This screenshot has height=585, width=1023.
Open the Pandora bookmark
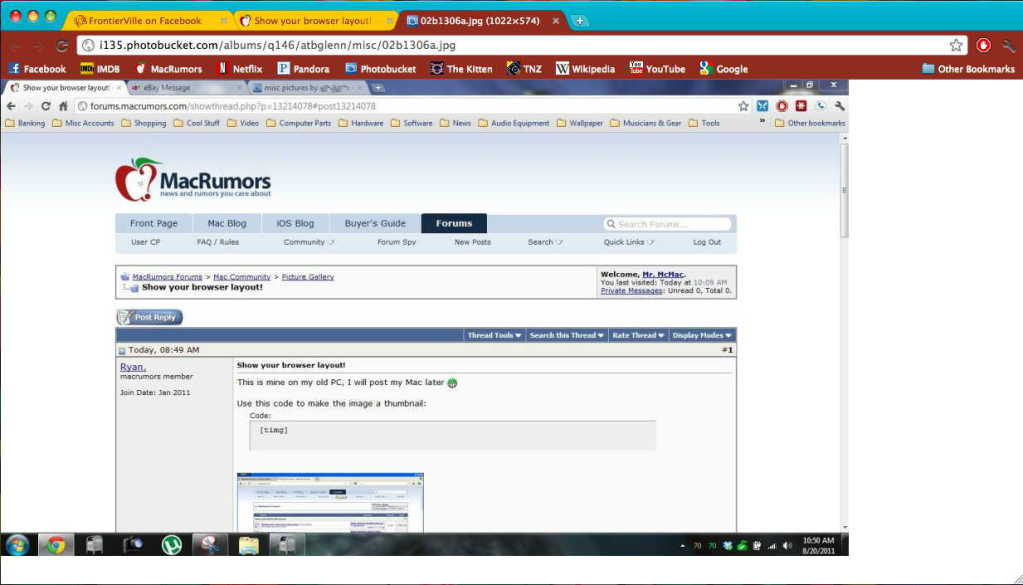[303, 68]
